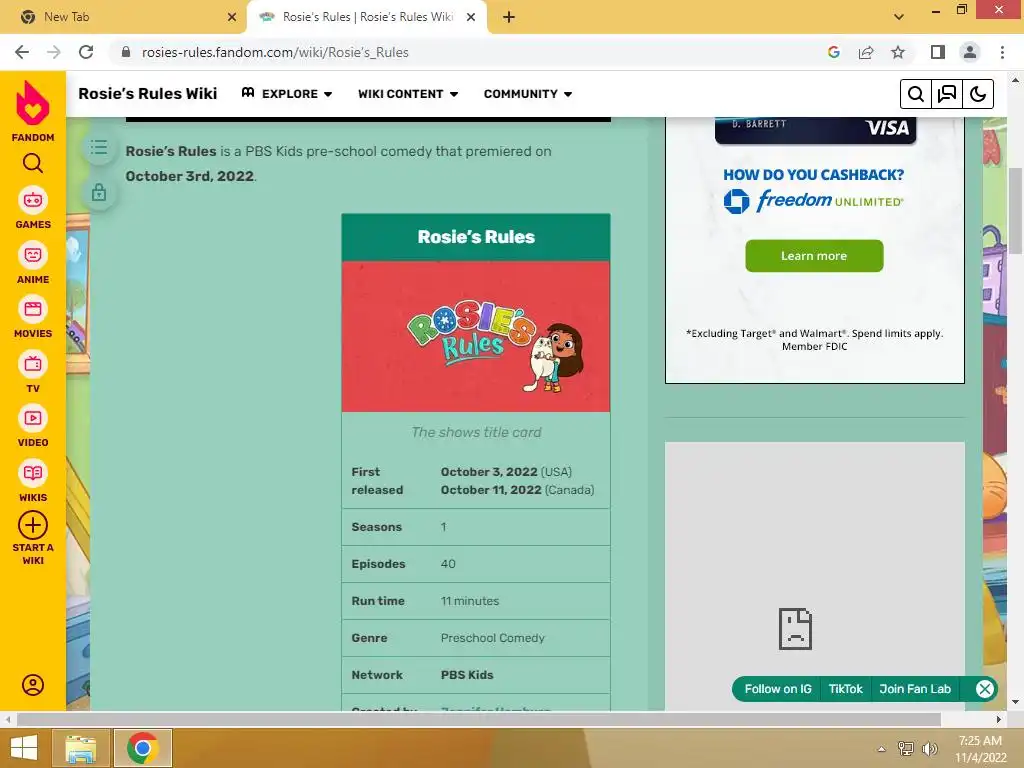Expand the Explore dropdown menu

point(287,94)
